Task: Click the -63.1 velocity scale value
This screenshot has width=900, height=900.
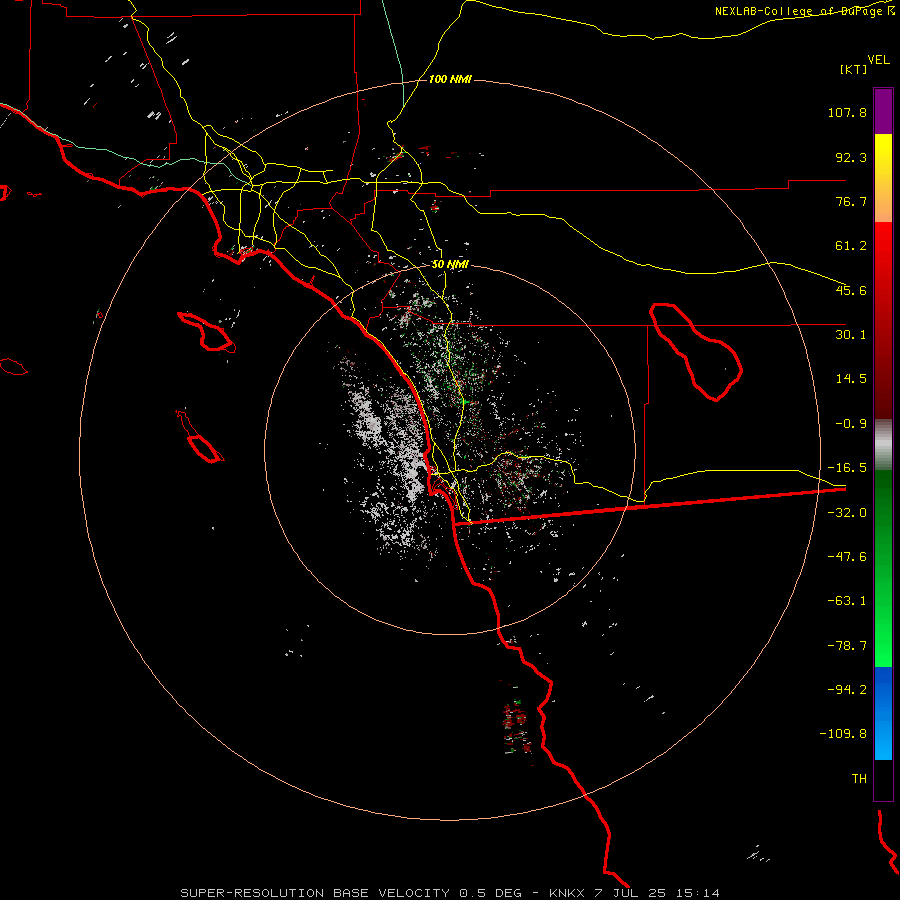Action: pyautogui.click(x=847, y=601)
